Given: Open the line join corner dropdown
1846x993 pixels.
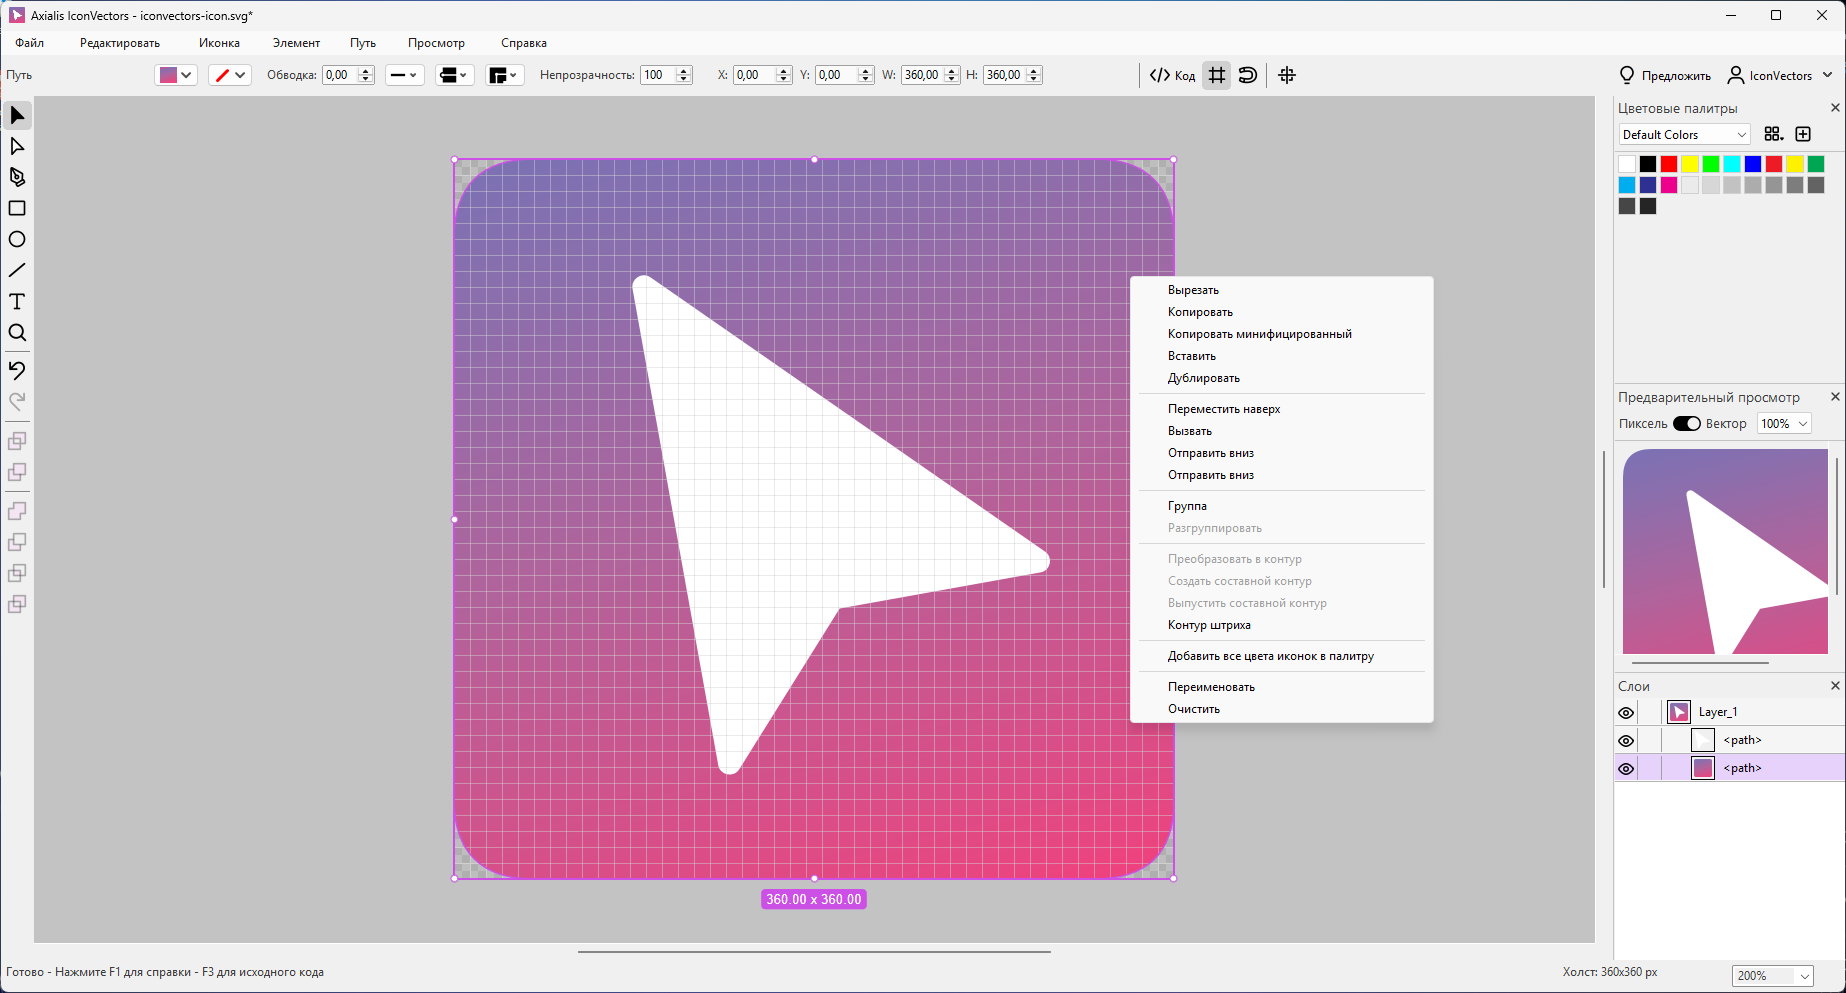Looking at the screenshot, I should (505, 75).
